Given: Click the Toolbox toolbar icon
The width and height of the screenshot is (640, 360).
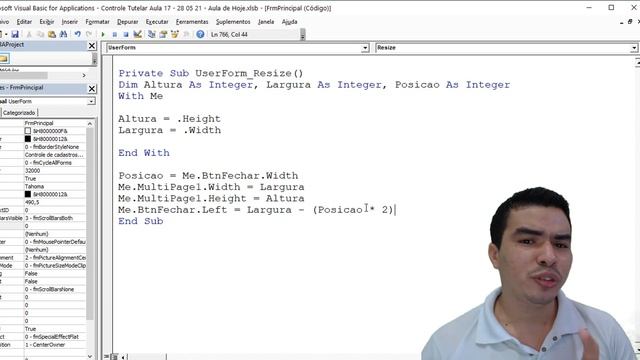Looking at the screenshot, I should tap(186, 34).
